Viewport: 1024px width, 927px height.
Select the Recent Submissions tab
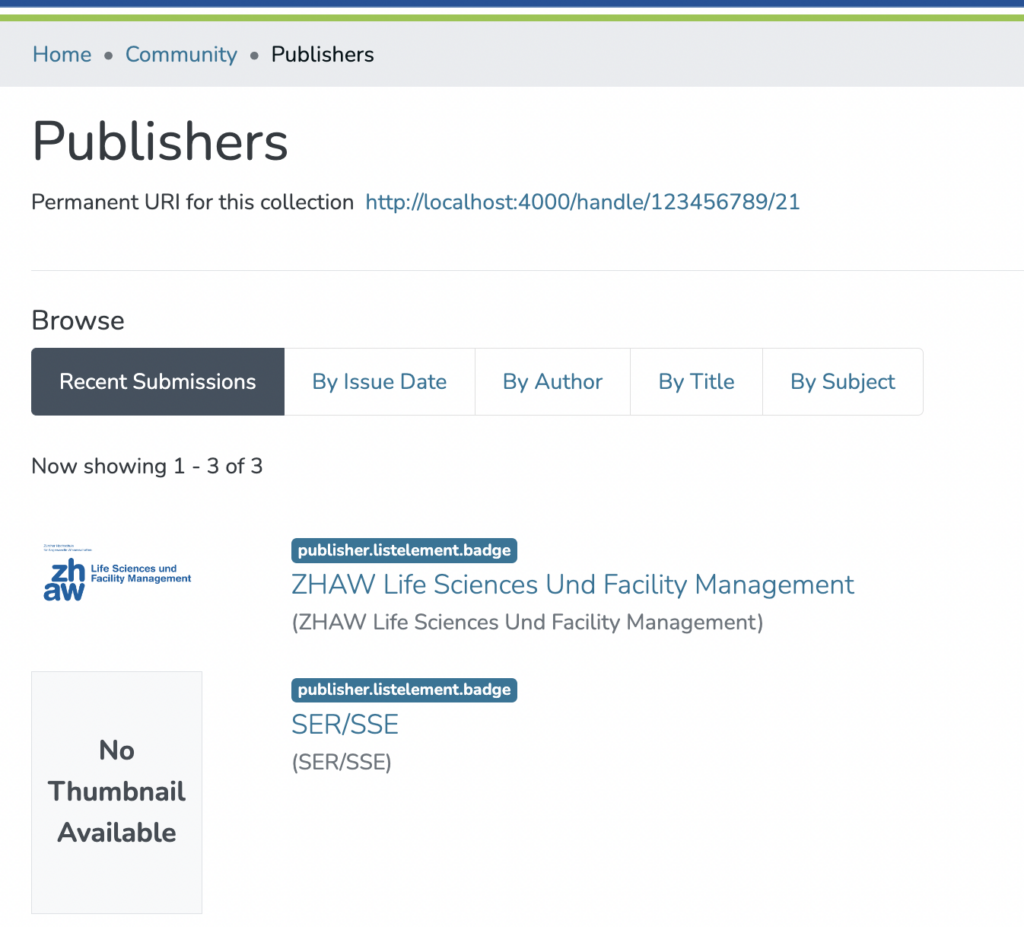pyautogui.click(x=157, y=382)
